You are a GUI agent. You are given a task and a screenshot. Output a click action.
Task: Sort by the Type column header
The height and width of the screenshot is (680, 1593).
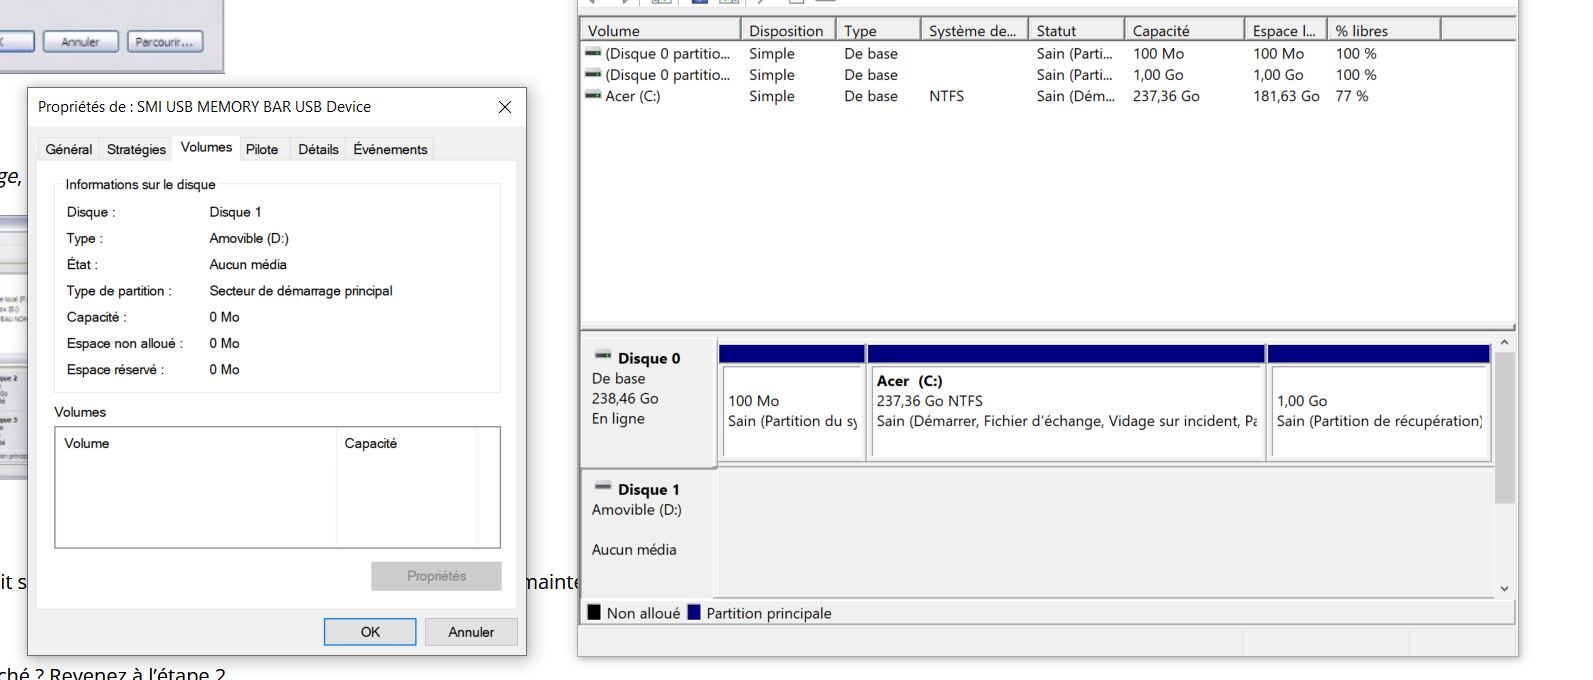(878, 31)
